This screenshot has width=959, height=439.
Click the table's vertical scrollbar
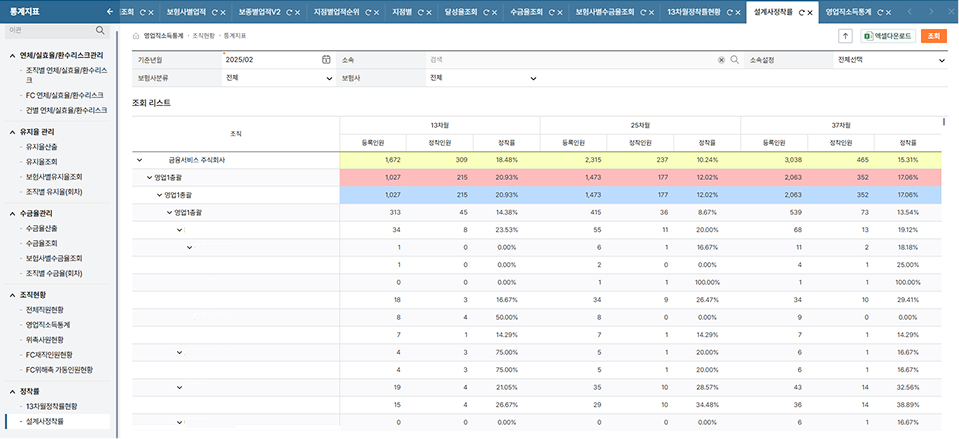click(x=945, y=122)
